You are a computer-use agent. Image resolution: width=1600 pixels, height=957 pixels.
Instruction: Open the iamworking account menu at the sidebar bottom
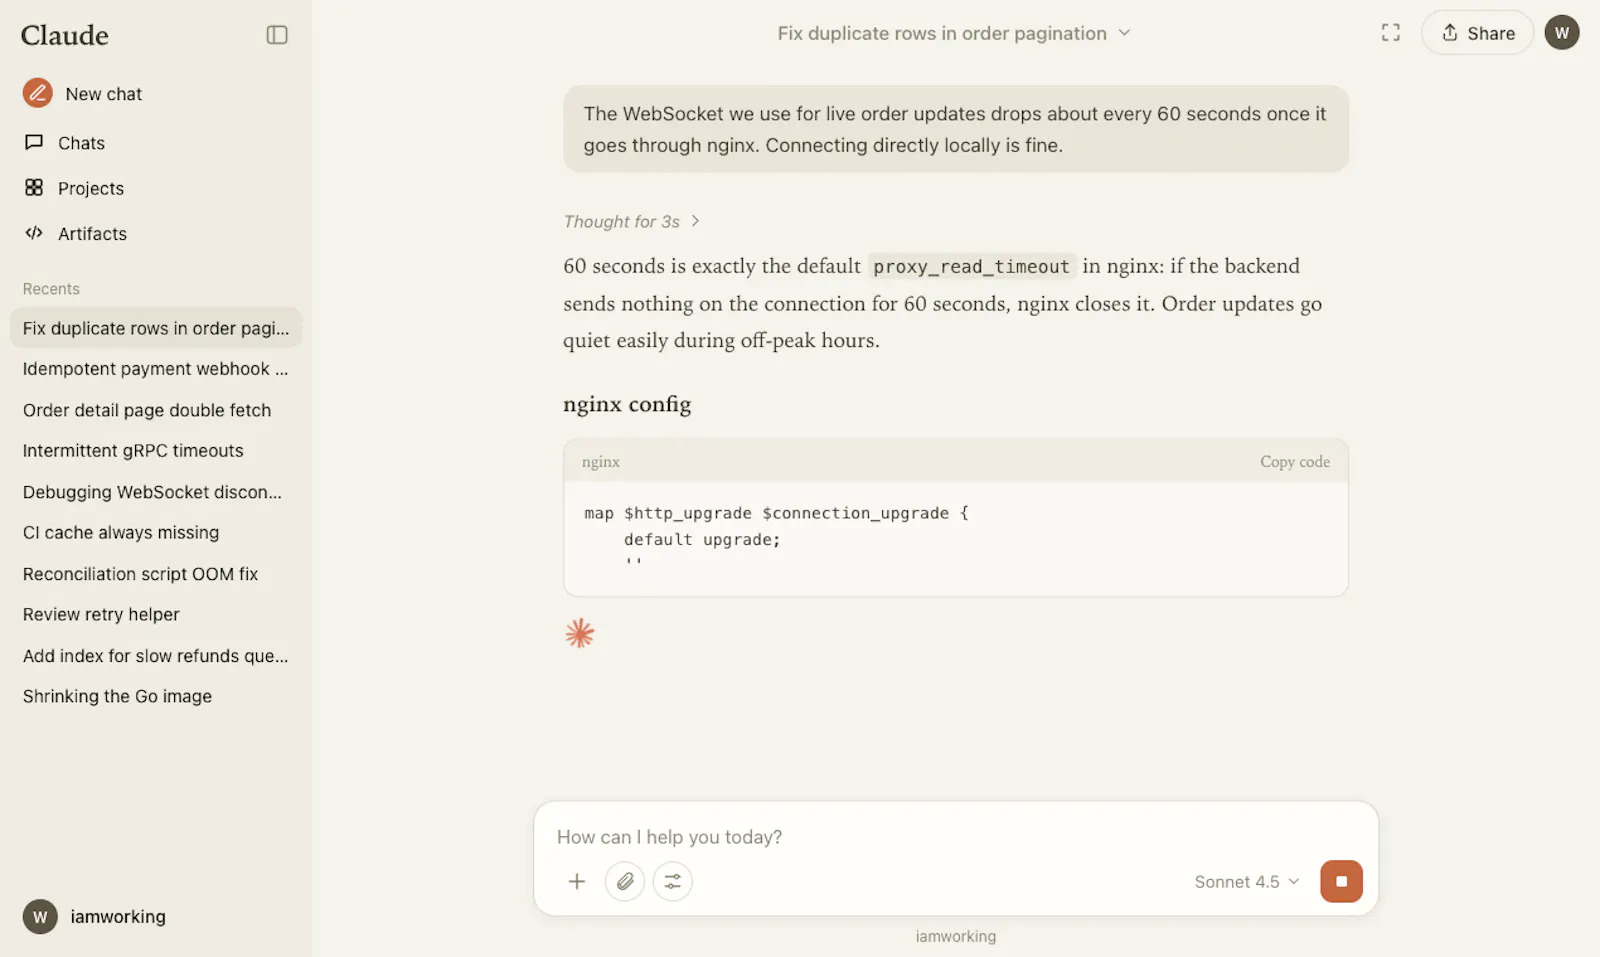click(95, 916)
